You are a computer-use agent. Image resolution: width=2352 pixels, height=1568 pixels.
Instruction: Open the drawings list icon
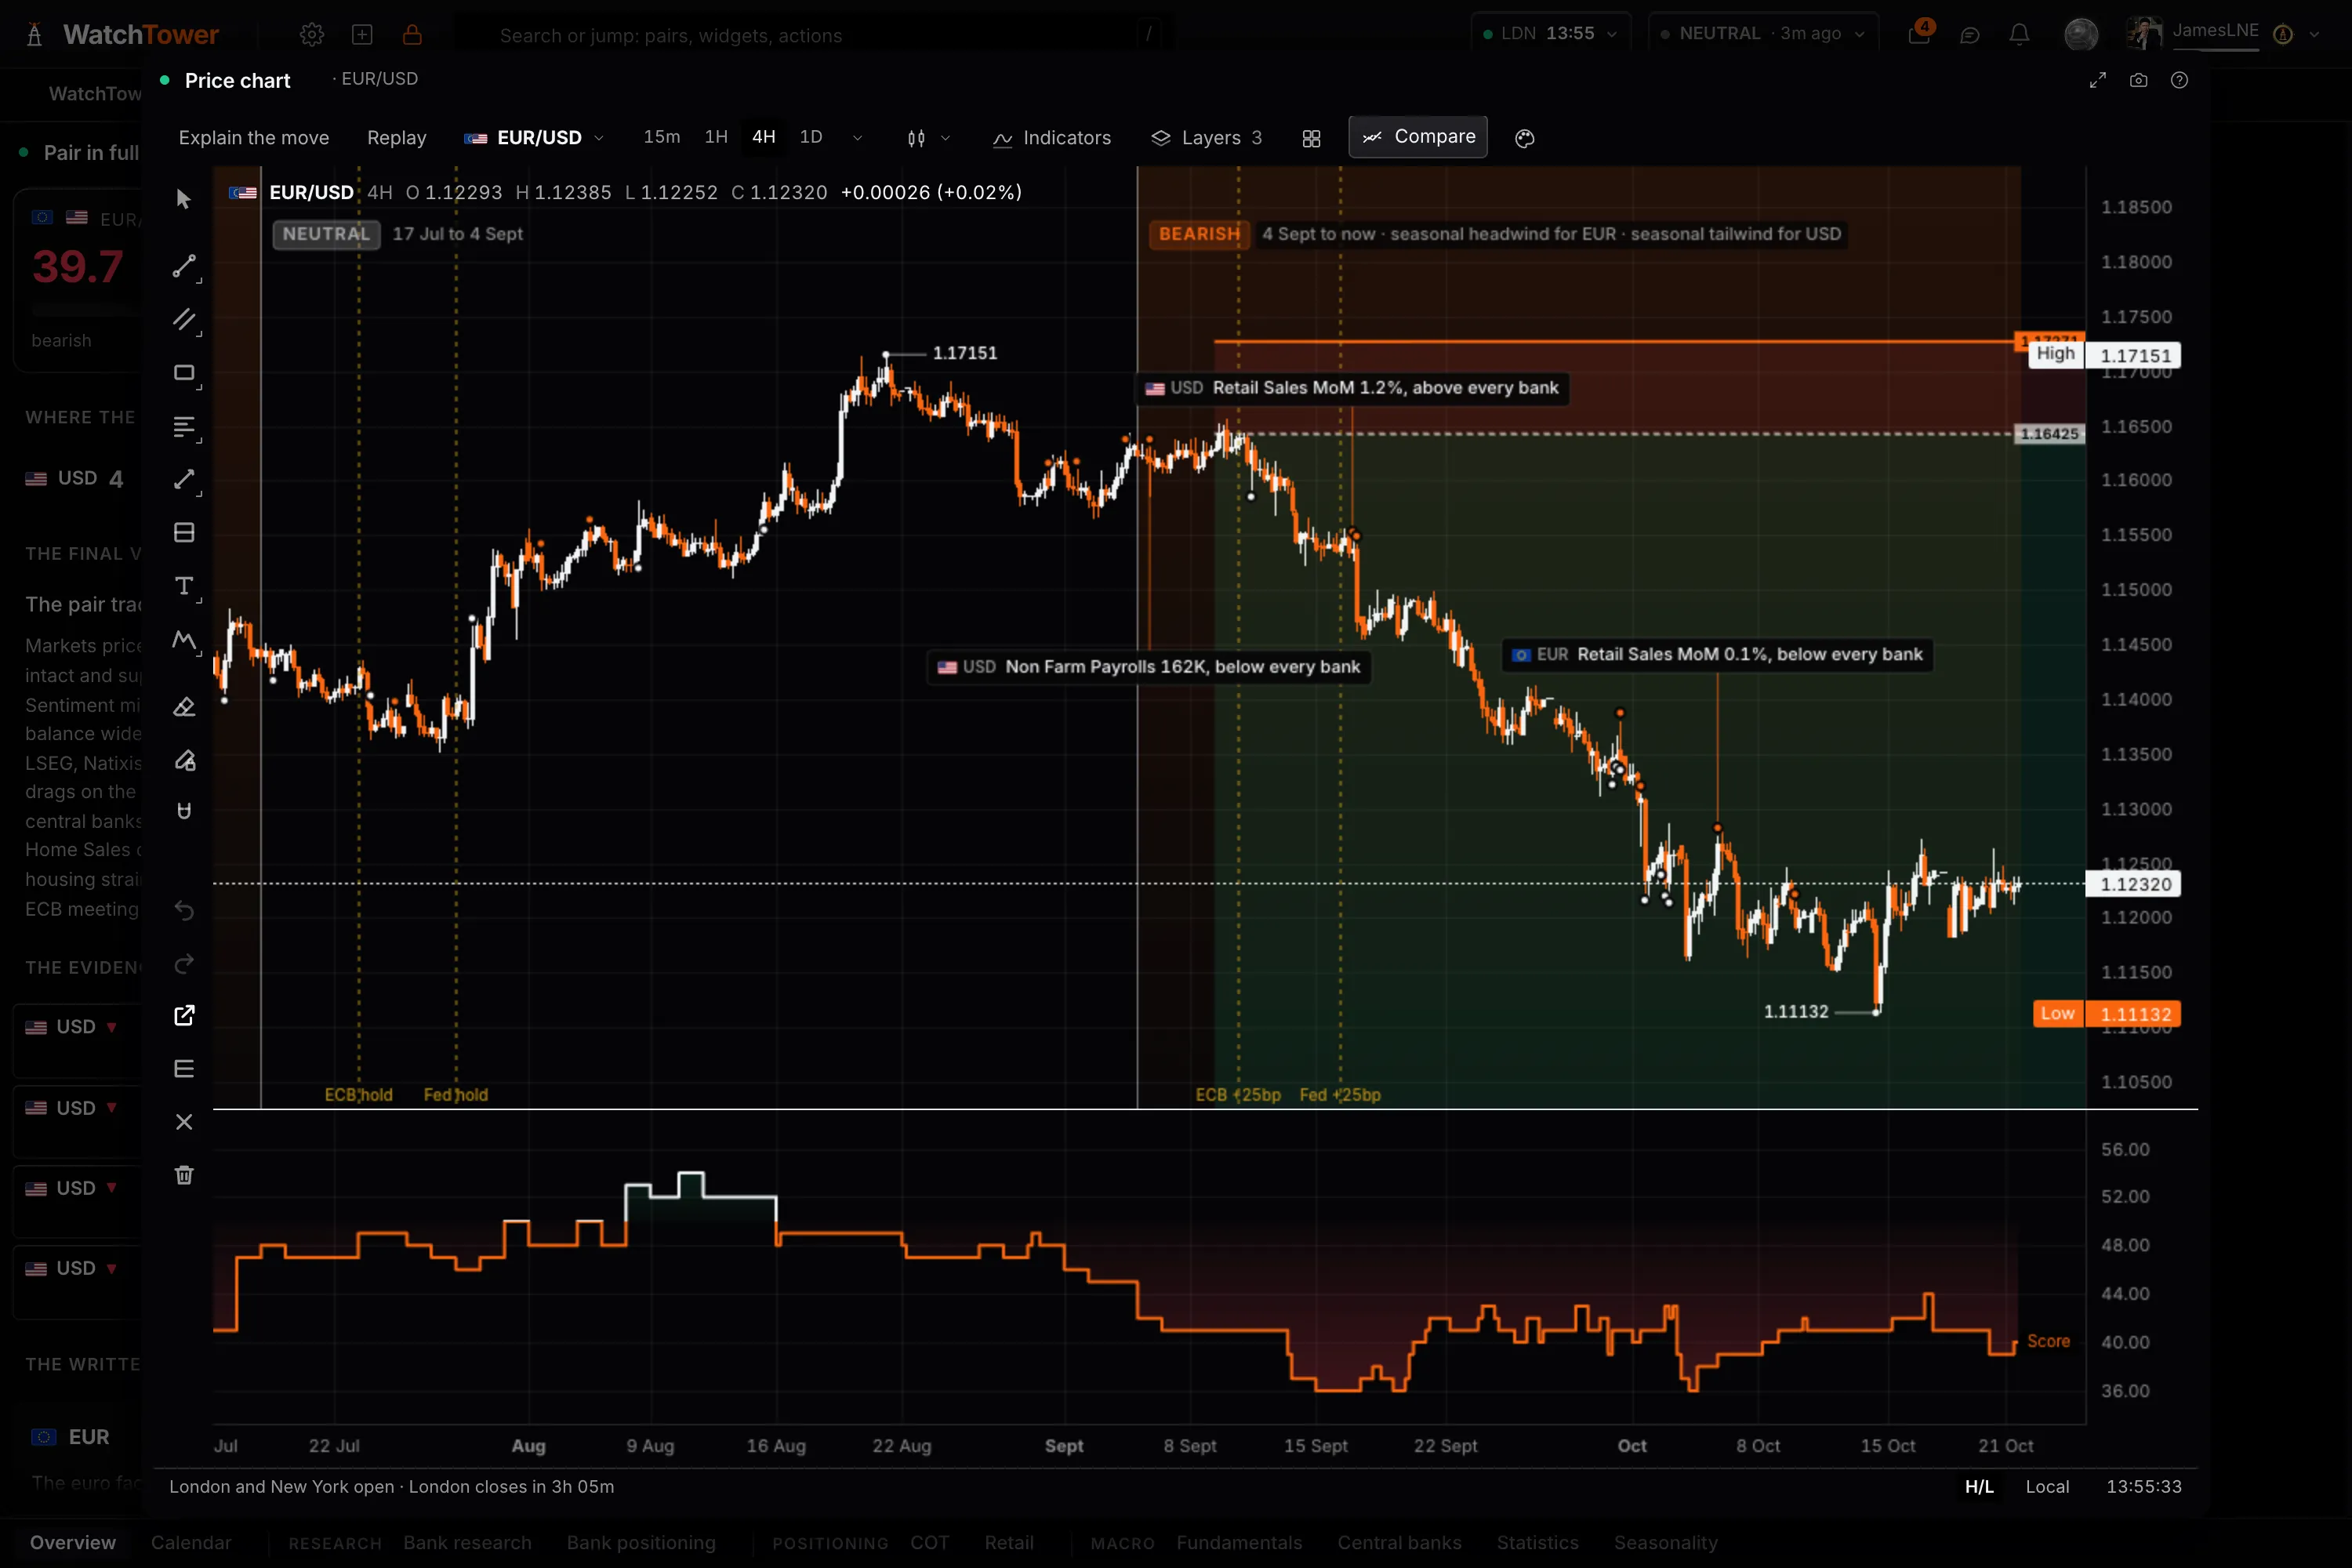pos(184,1069)
